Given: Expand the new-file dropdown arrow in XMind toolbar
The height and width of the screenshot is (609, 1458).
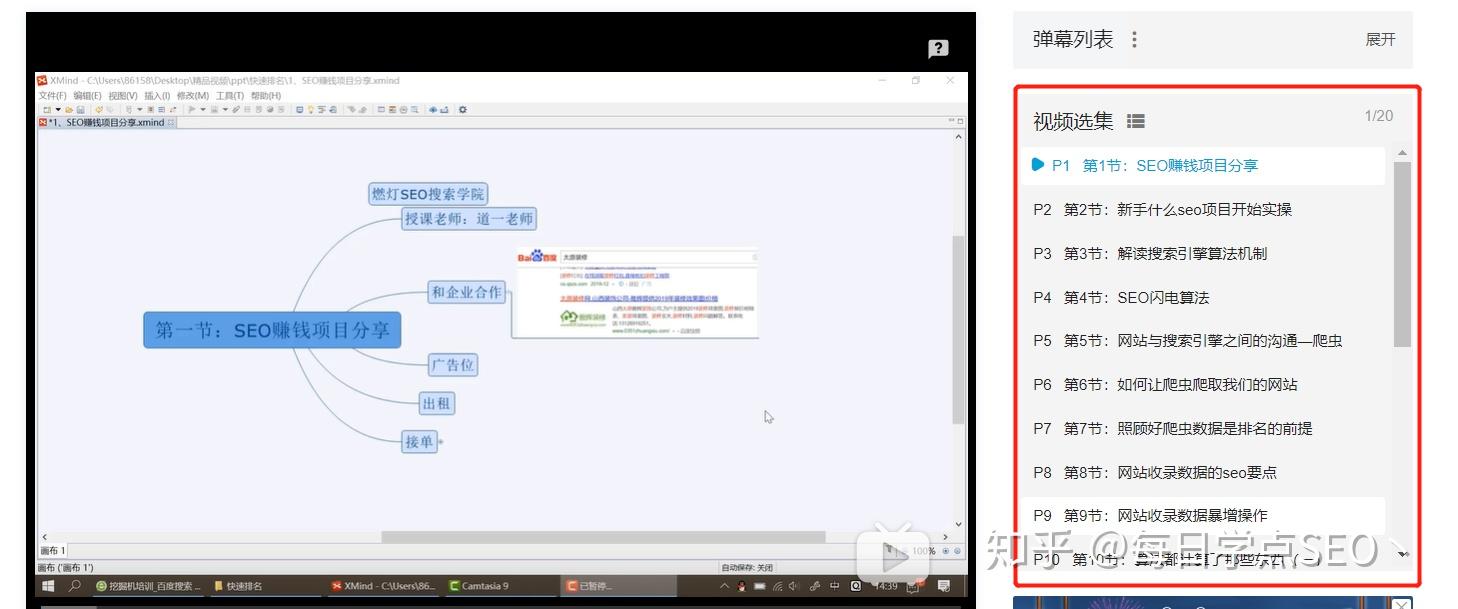Looking at the screenshot, I should click(x=57, y=110).
